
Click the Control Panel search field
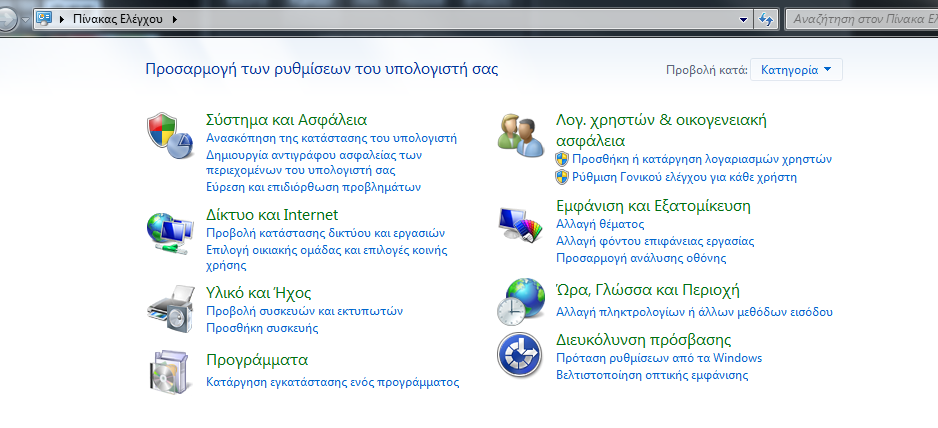[x=863, y=19]
